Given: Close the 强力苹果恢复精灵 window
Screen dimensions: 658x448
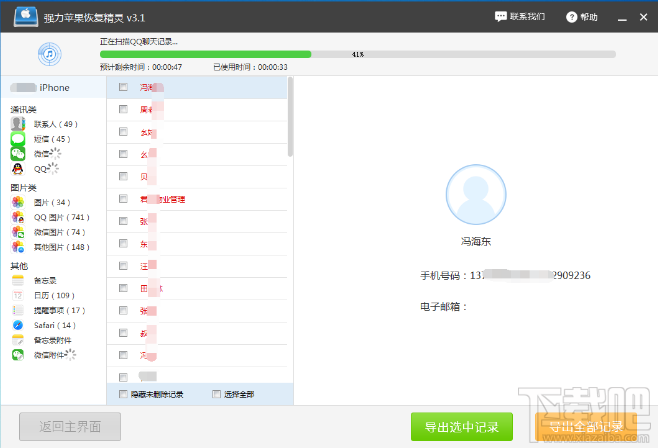Looking at the screenshot, I should [x=643, y=17].
